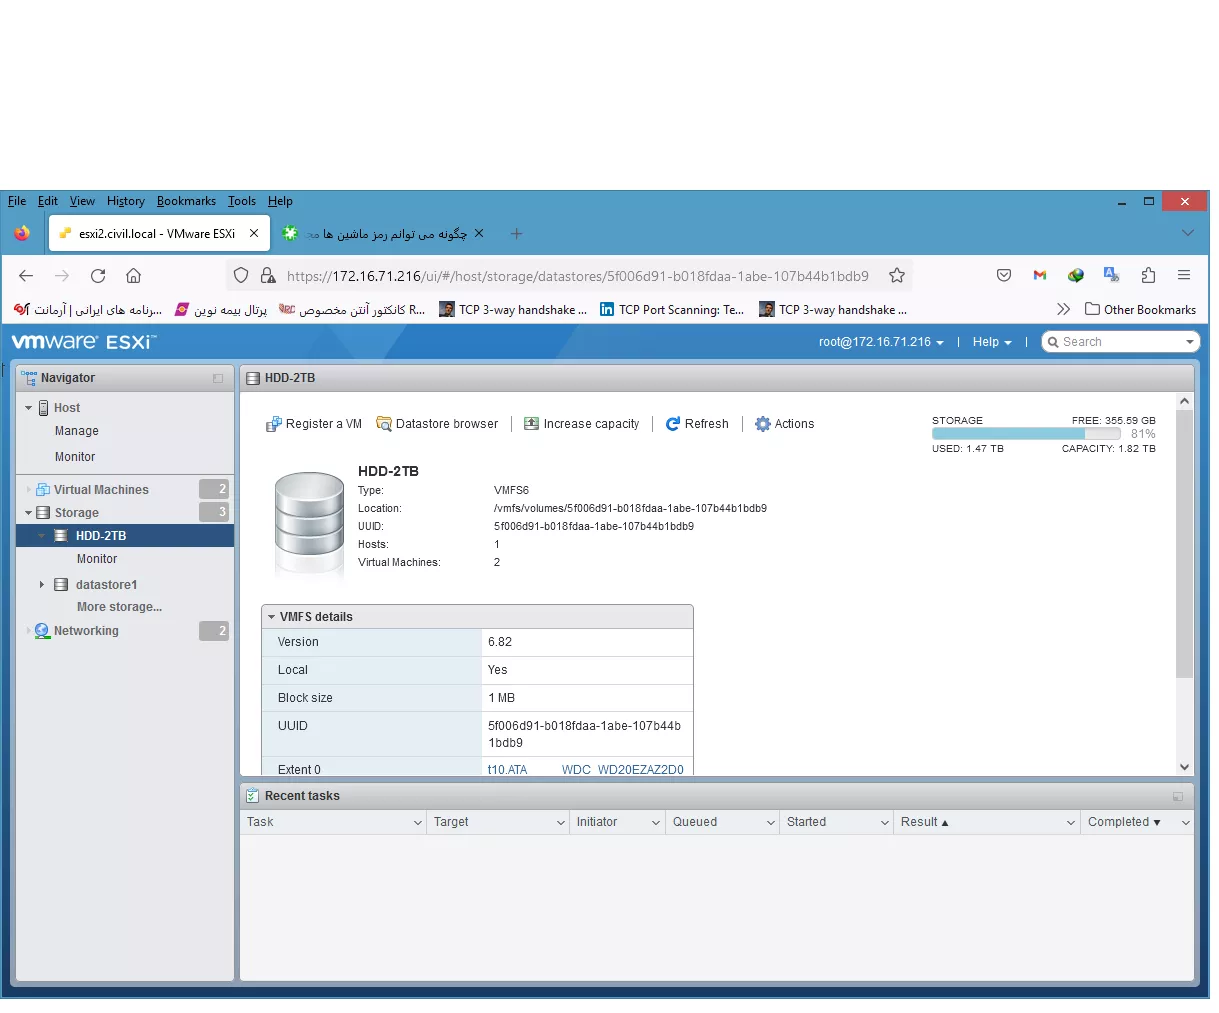The image size is (1219, 1013).
Task: Open the extensions puzzle icon
Action: 1148,276
